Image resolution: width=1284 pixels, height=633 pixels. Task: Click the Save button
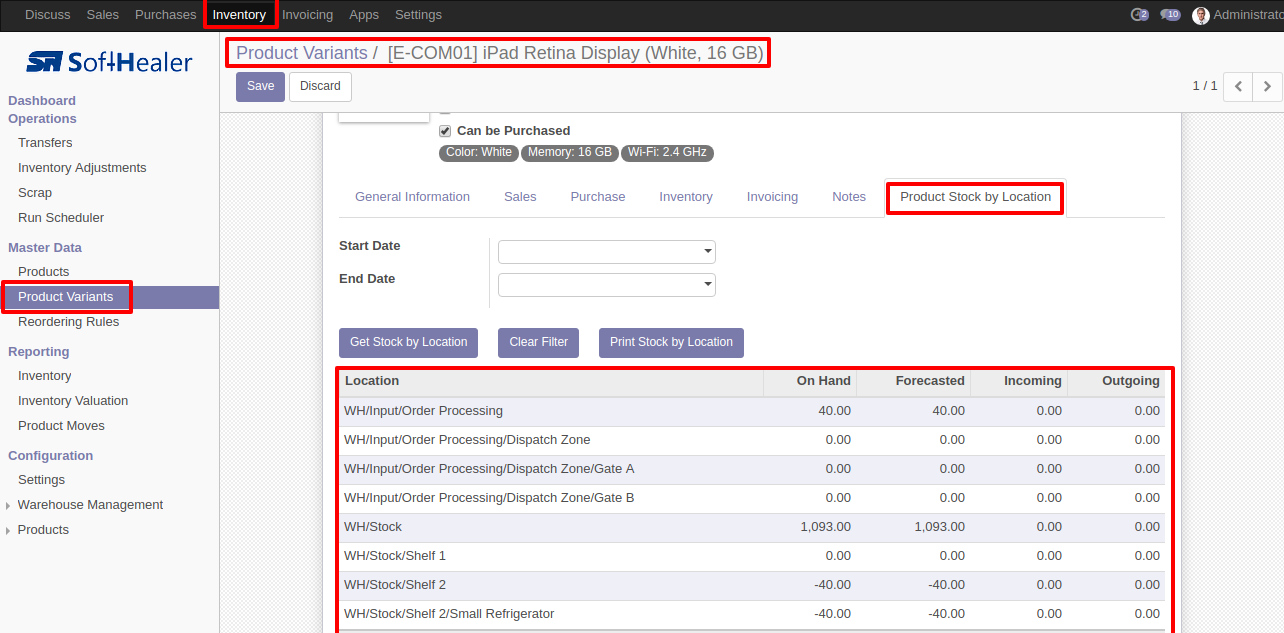point(260,86)
